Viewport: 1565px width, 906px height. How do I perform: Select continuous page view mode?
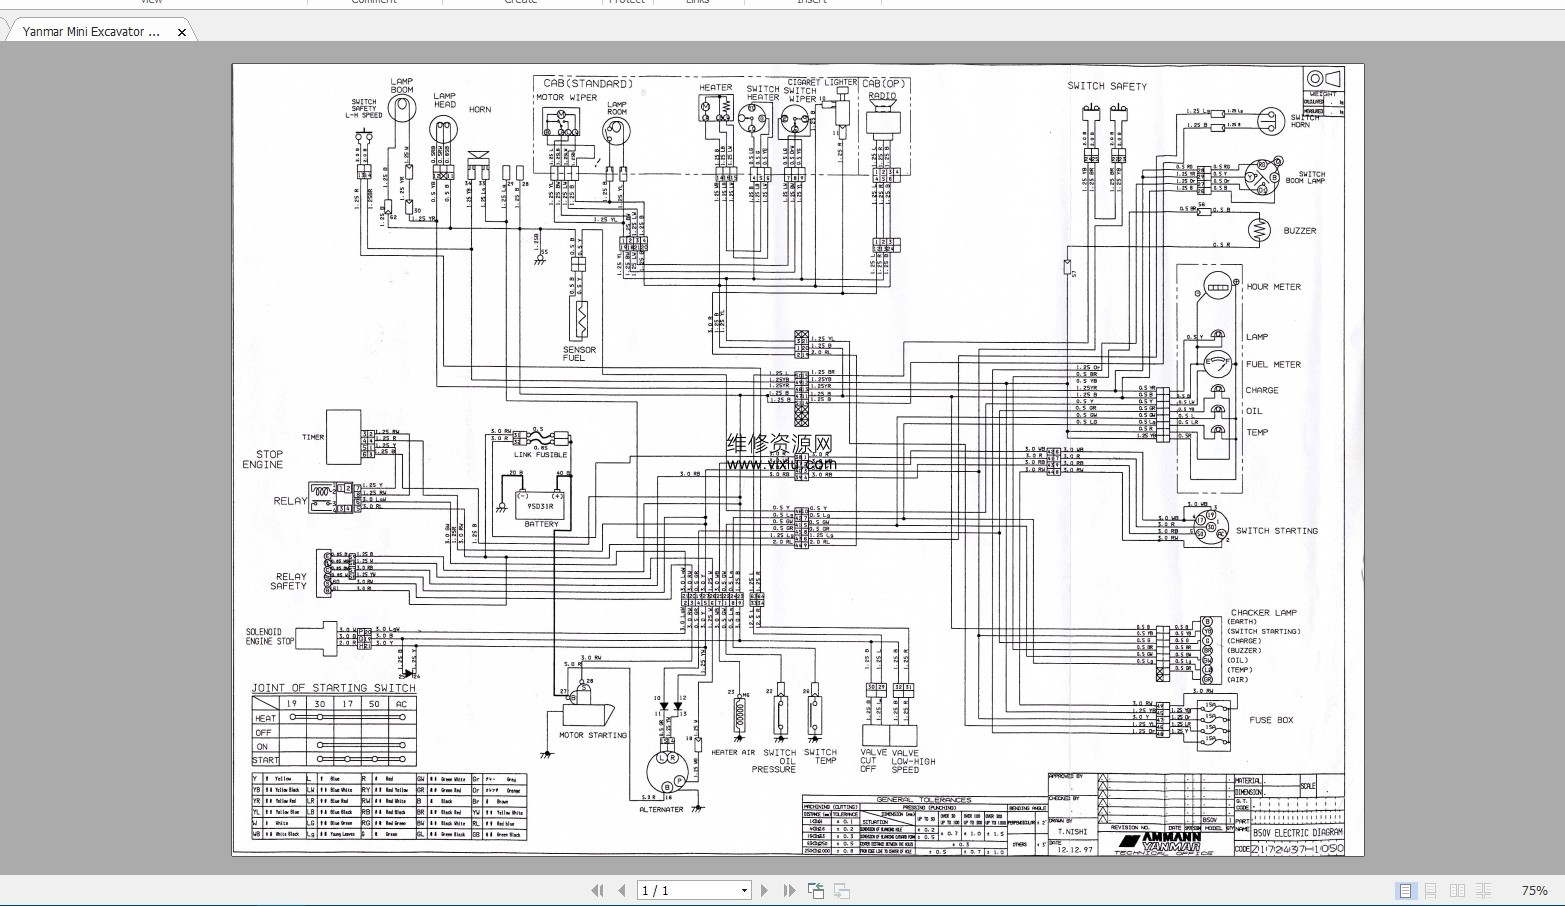click(x=1431, y=890)
